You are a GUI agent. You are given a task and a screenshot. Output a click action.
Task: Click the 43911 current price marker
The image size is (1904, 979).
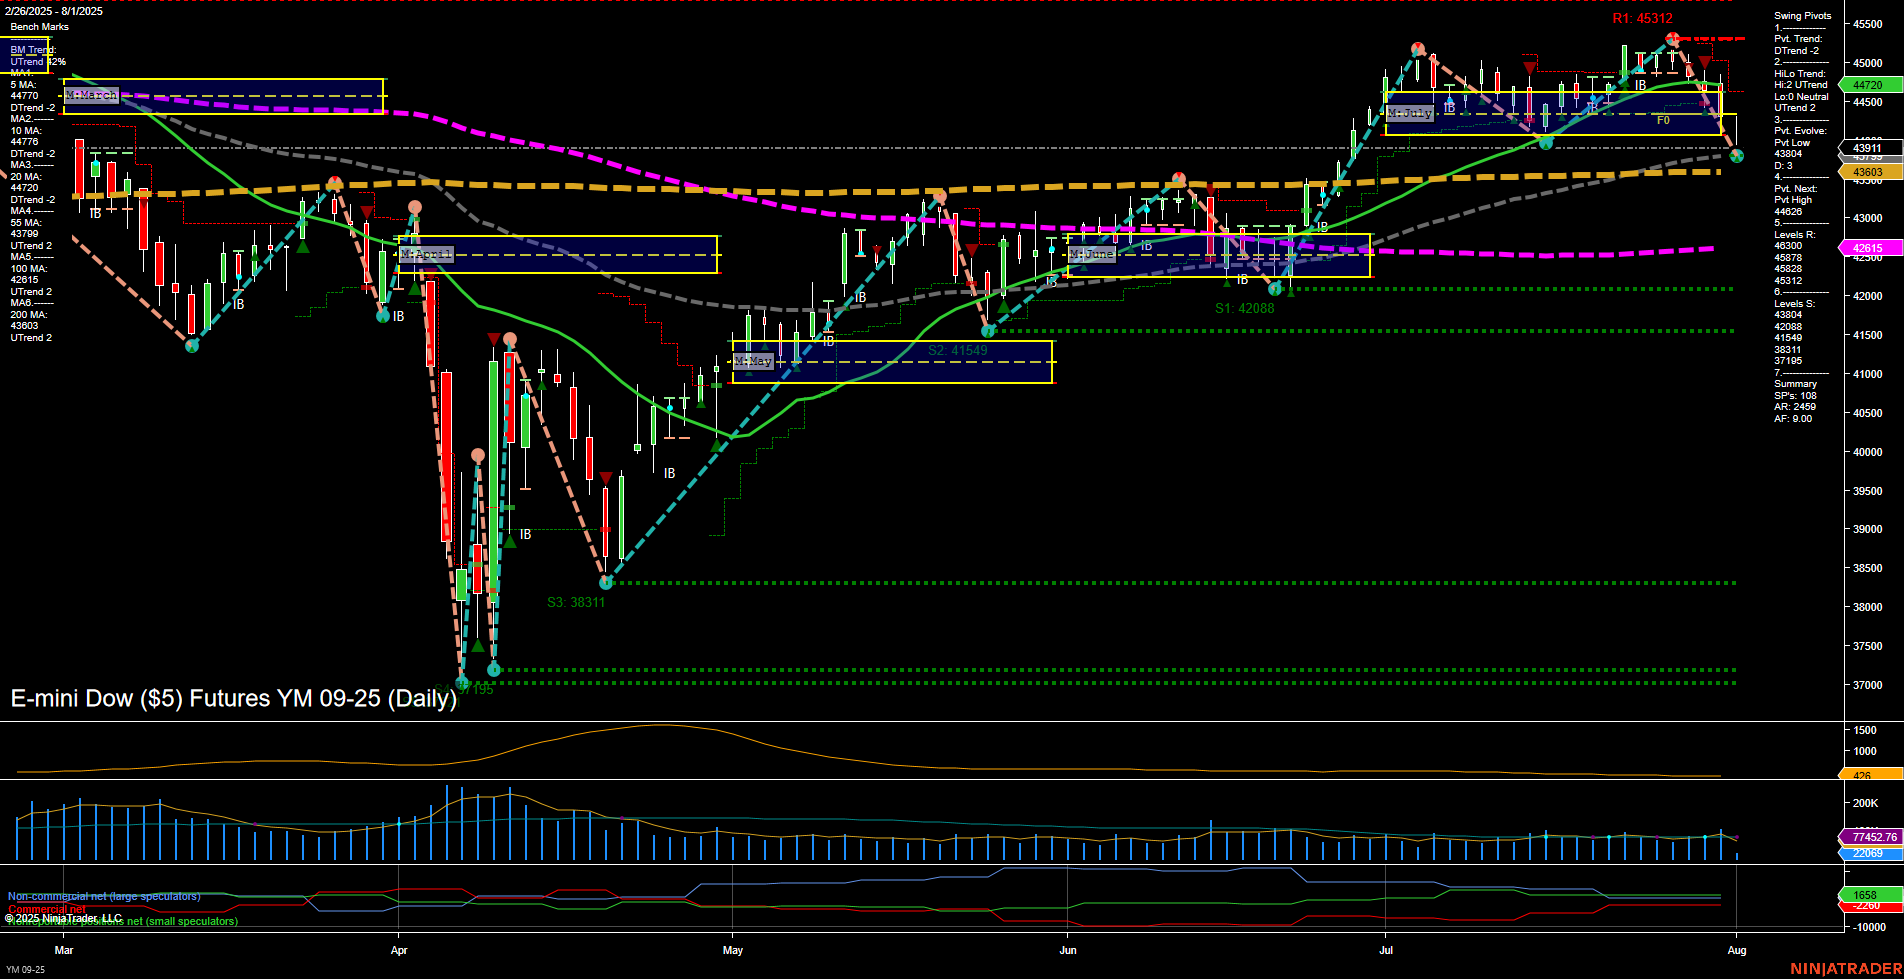click(1868, 148)
